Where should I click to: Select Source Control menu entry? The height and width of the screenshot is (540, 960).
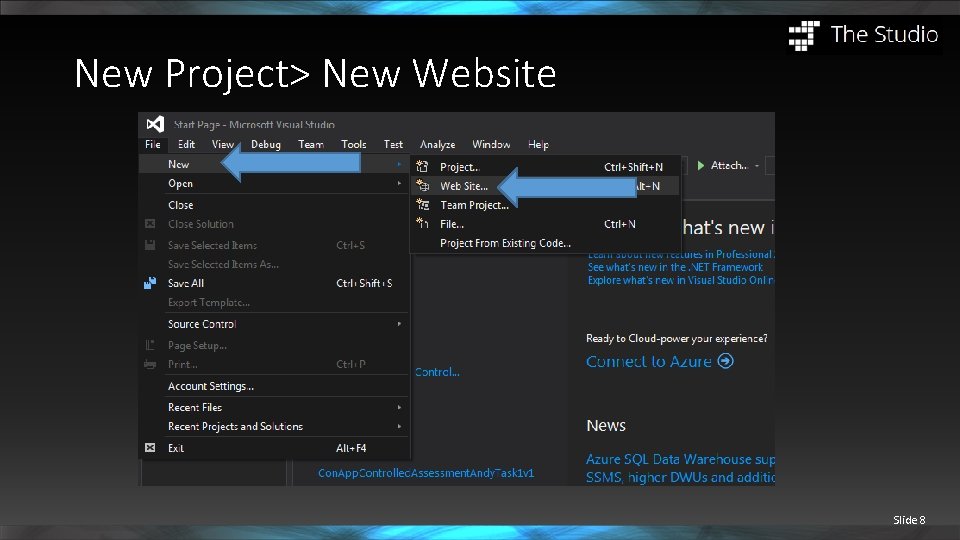click(x=274, y=324)
